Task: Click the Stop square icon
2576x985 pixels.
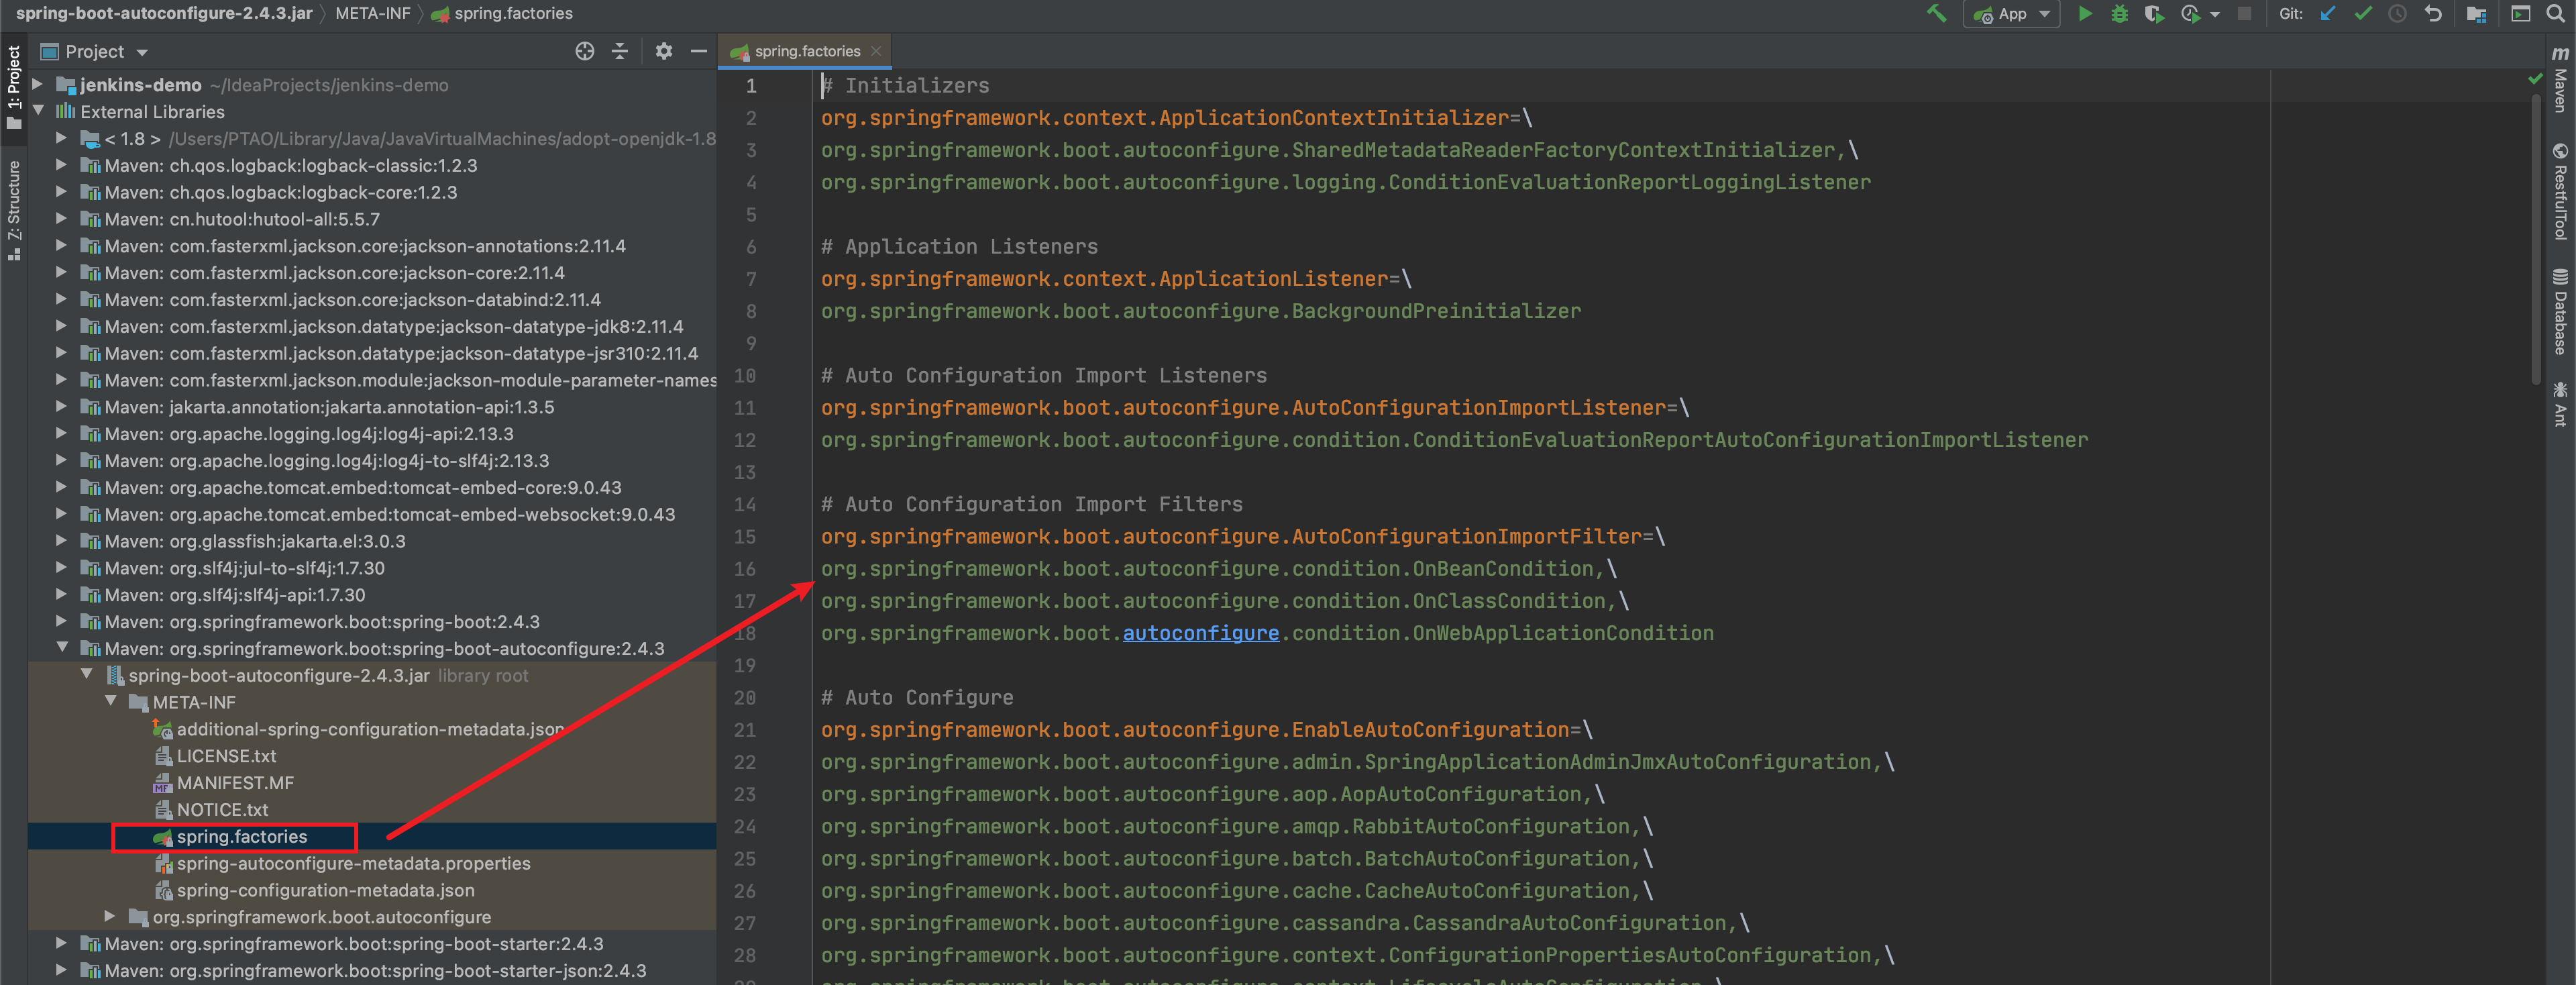Action: coord(2244,14)
